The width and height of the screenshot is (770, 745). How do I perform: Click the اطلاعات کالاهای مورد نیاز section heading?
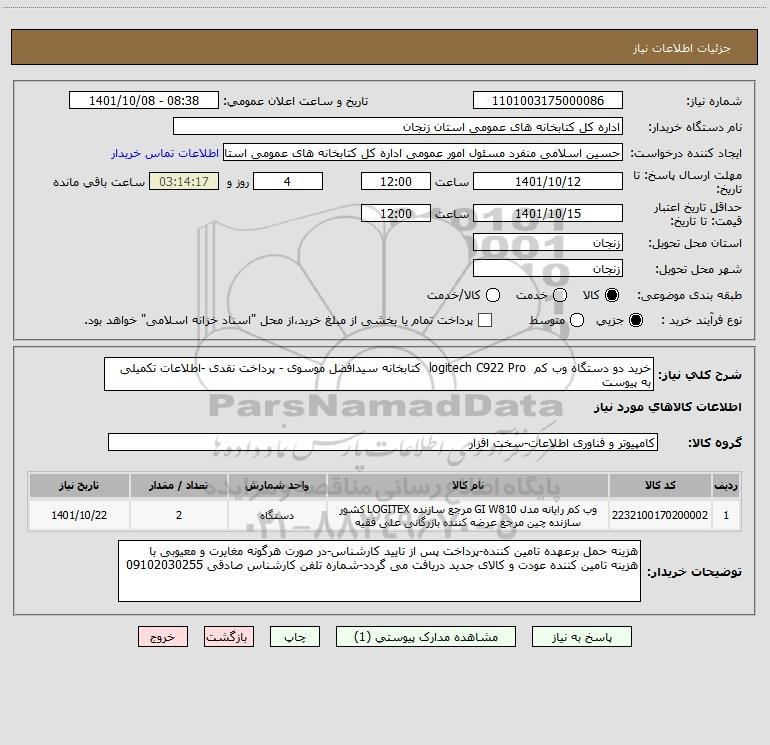[668, 407]
